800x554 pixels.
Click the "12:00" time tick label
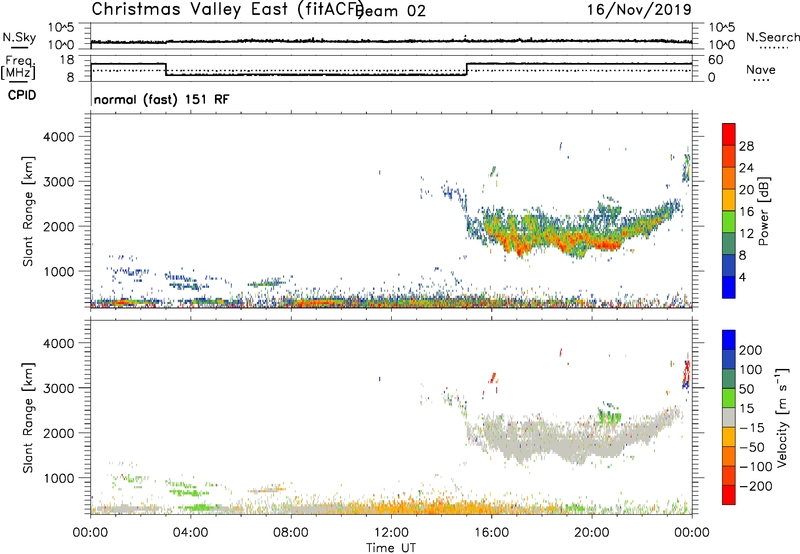pos(391,533)
